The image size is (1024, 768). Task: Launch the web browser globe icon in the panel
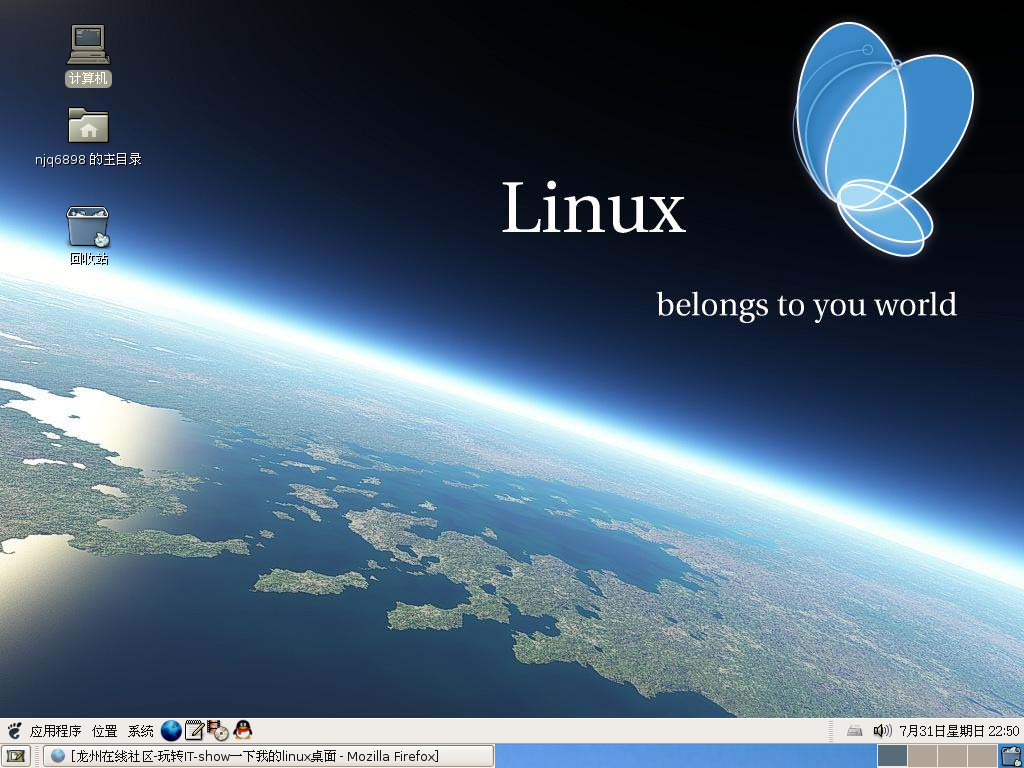[x=171, y=730]
